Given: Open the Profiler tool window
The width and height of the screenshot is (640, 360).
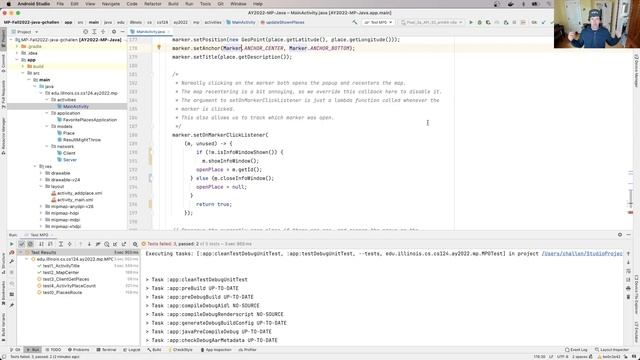Looking at the screenshot, I should pyautogui.click(x=247, y=350).
